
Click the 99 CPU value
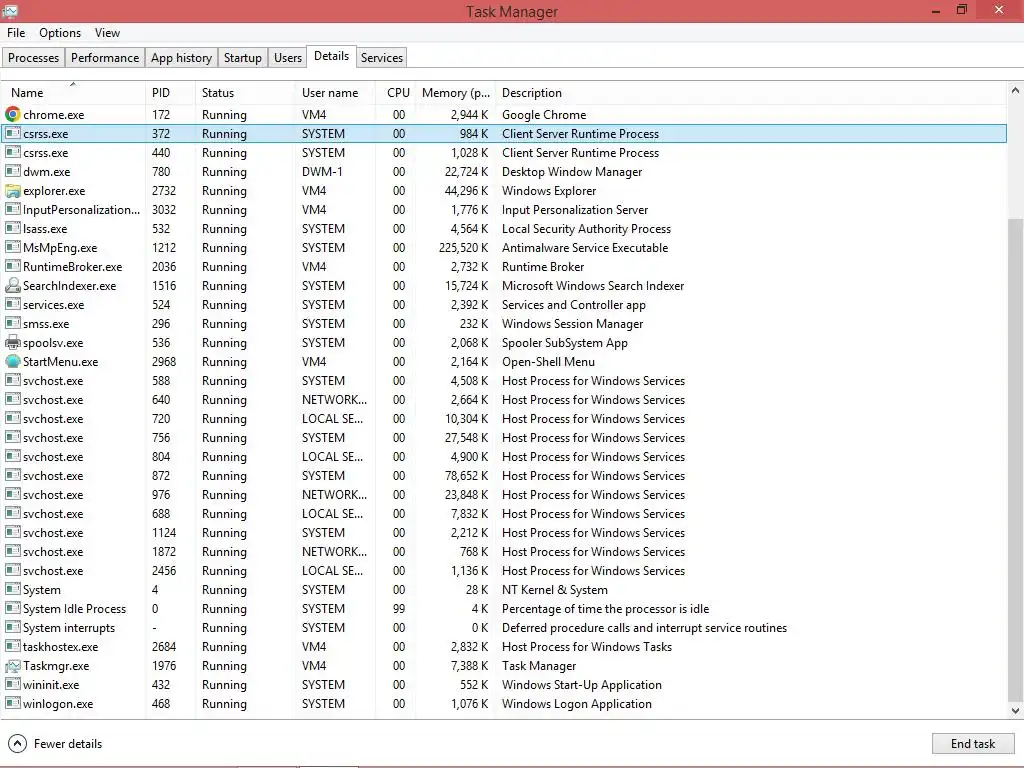point(398,609)
